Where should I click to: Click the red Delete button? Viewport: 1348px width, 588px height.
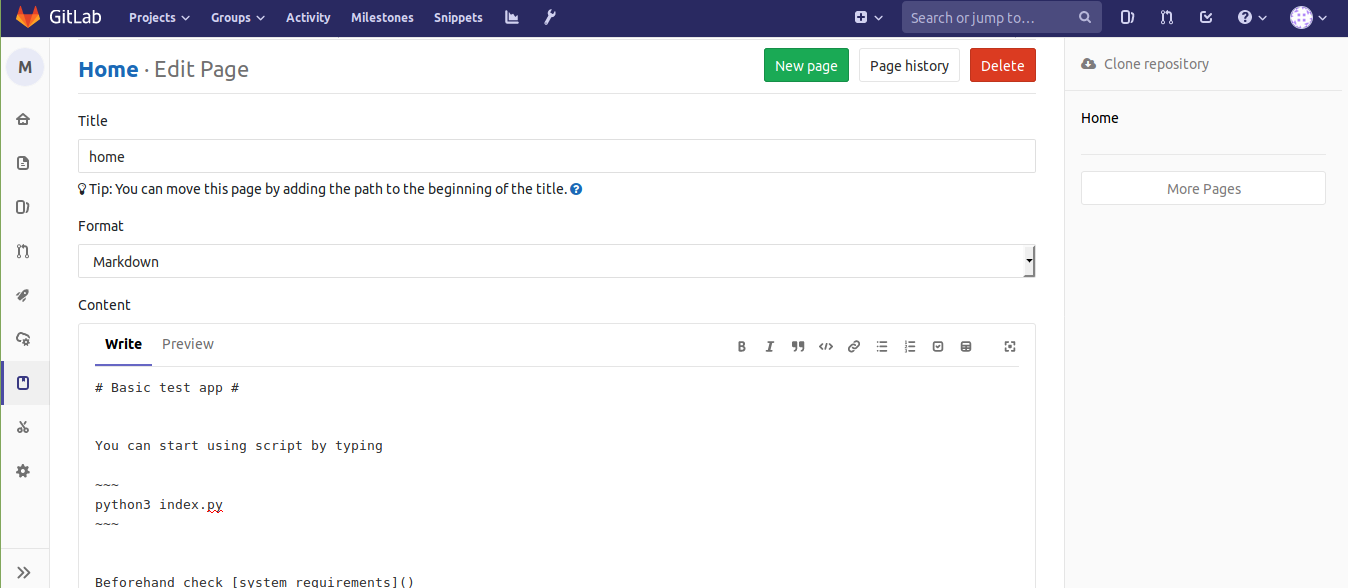(1002, 65)
